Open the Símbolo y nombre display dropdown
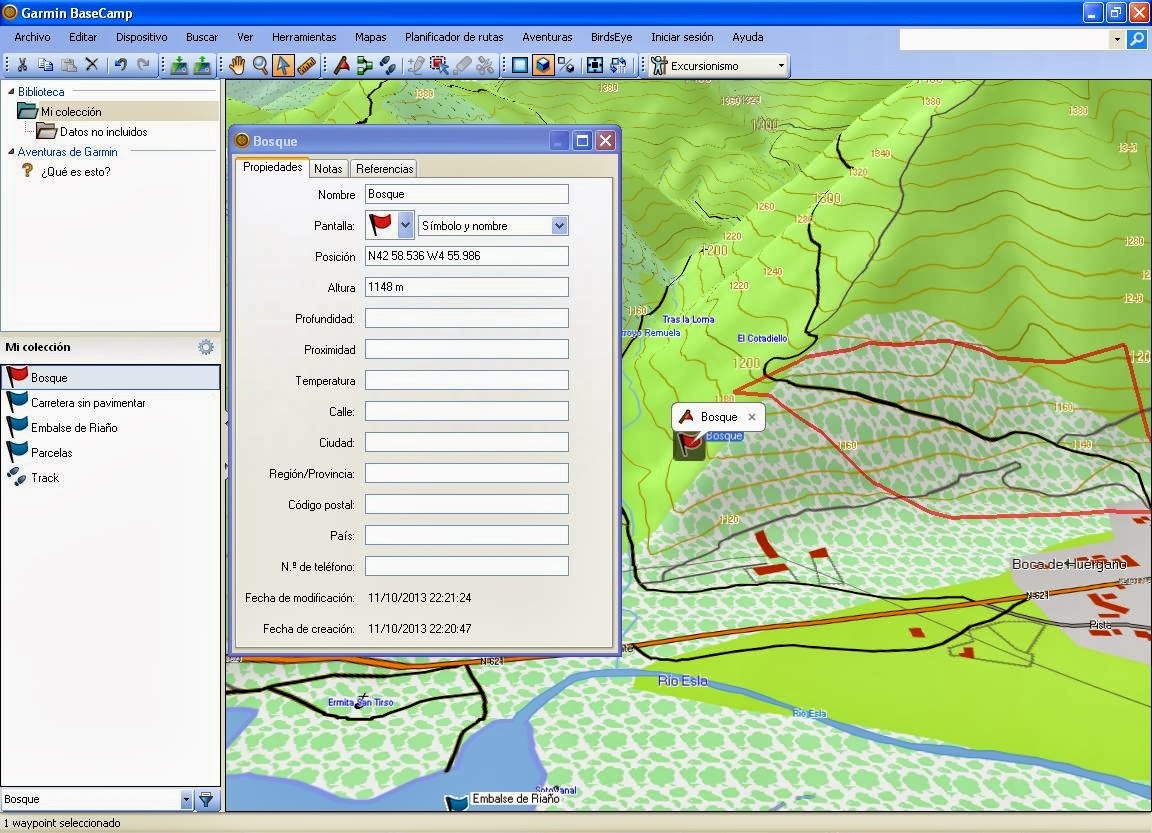1152x833 pixels. pos(558,224)
